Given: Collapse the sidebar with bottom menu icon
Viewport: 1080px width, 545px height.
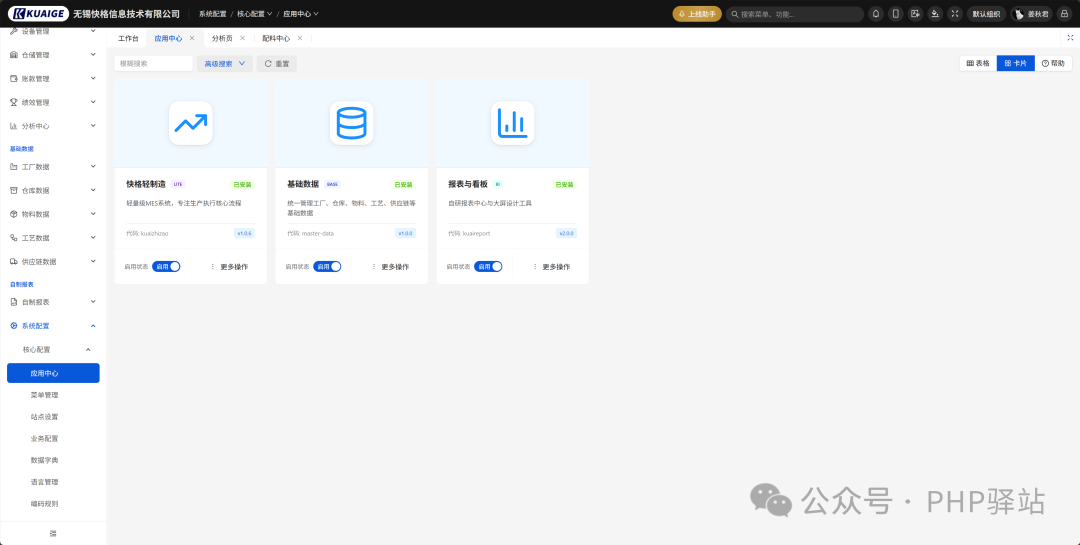Looking at the screenshot, I should 53,533.
